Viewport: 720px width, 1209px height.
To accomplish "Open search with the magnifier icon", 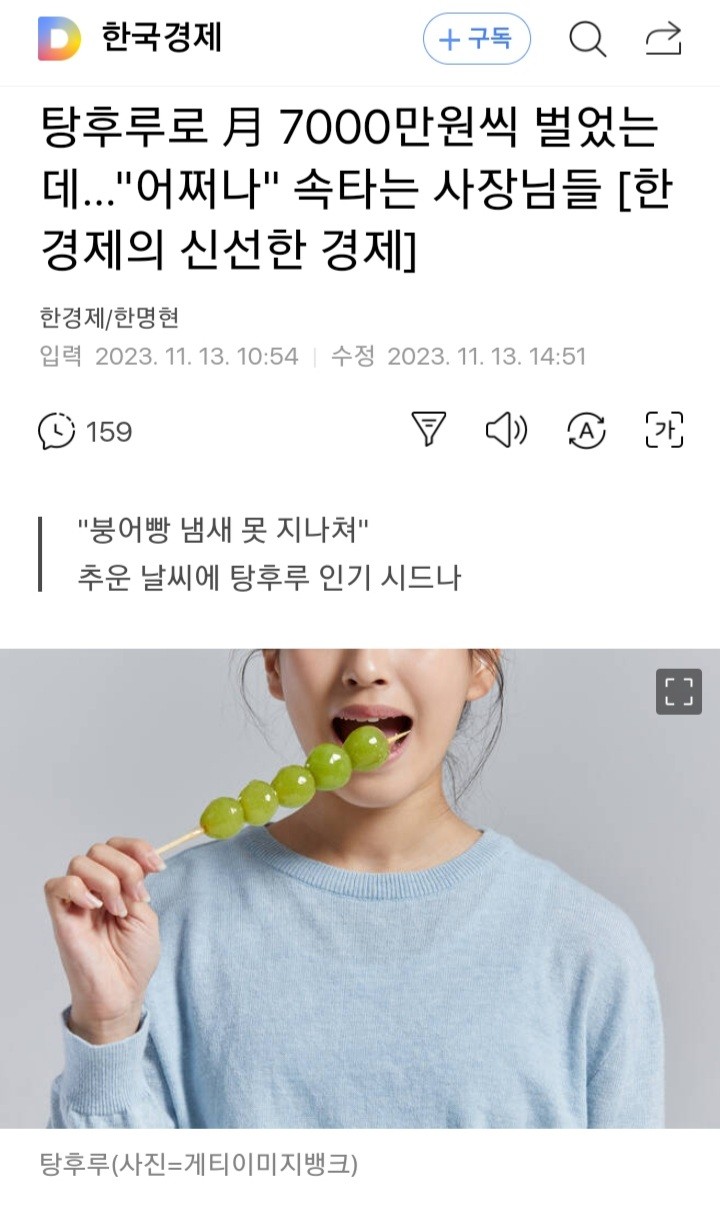I will [588, 40].
